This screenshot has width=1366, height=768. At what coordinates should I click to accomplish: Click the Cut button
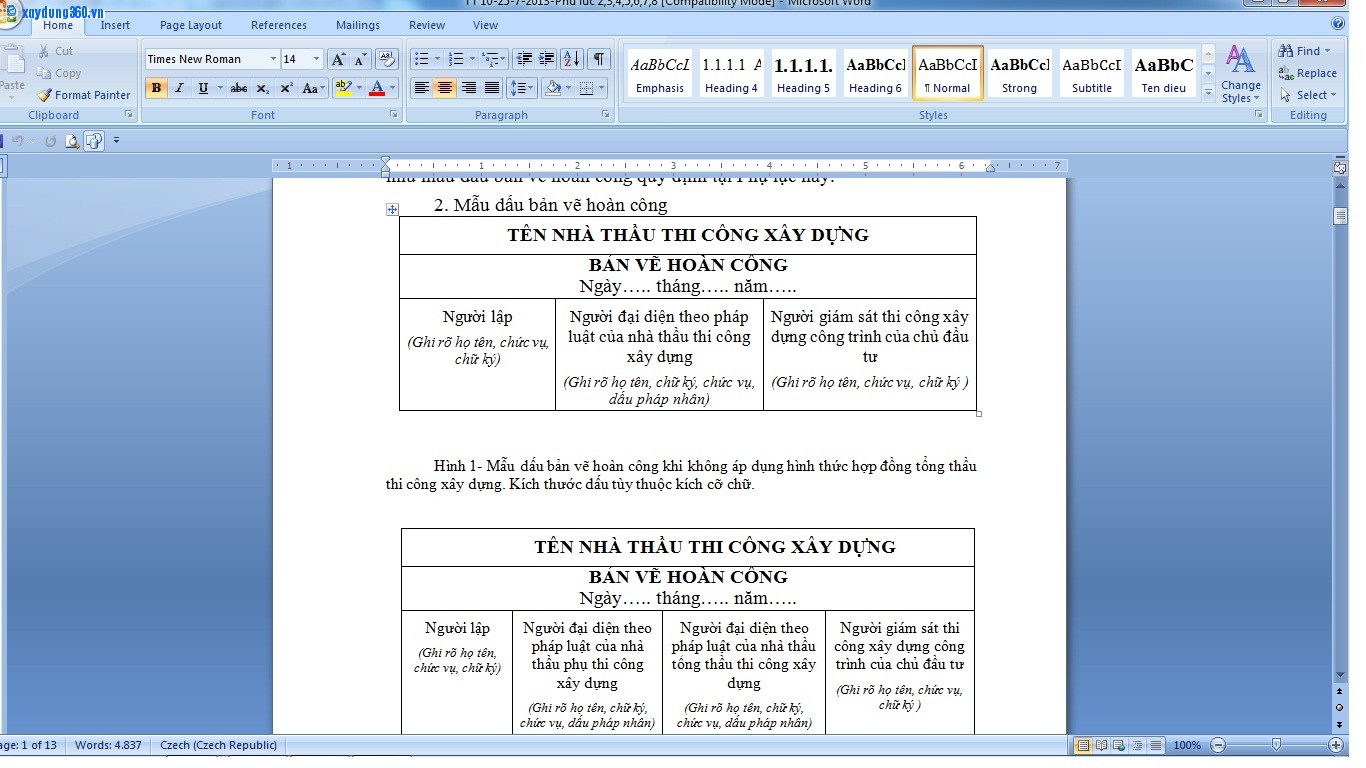56,51
